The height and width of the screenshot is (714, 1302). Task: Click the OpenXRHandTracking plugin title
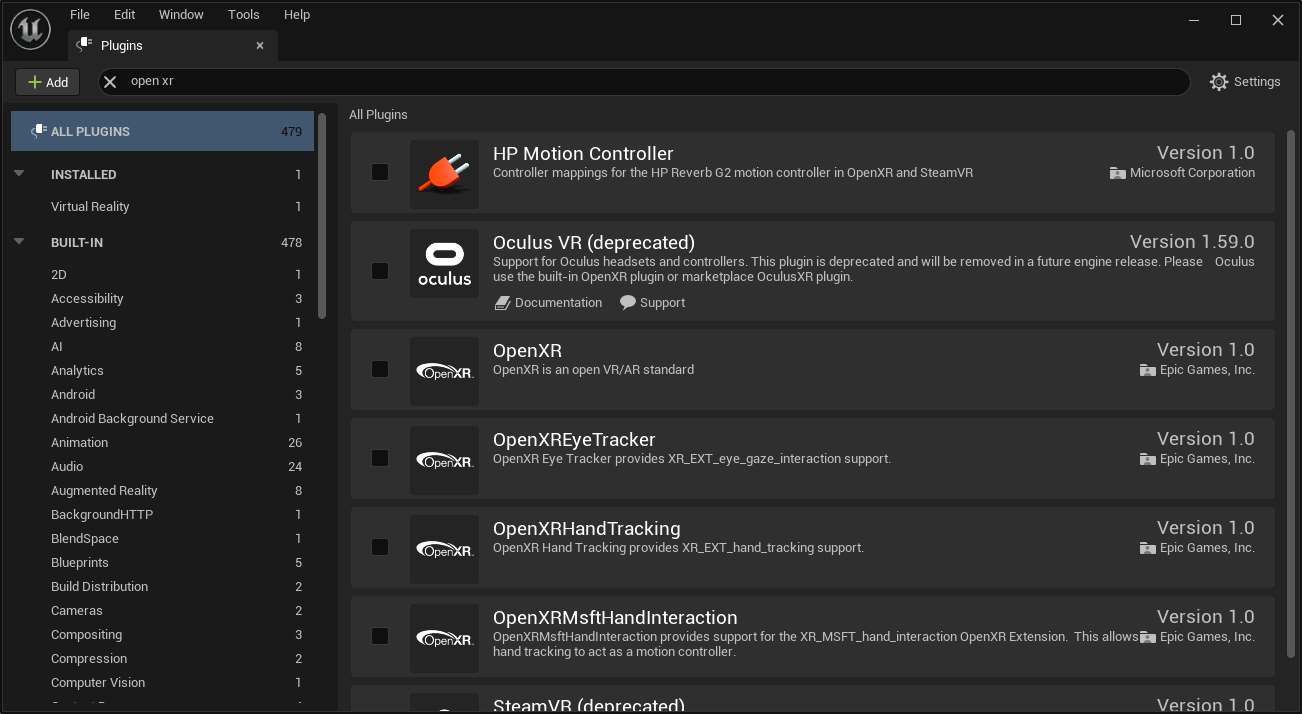point(587,529)
